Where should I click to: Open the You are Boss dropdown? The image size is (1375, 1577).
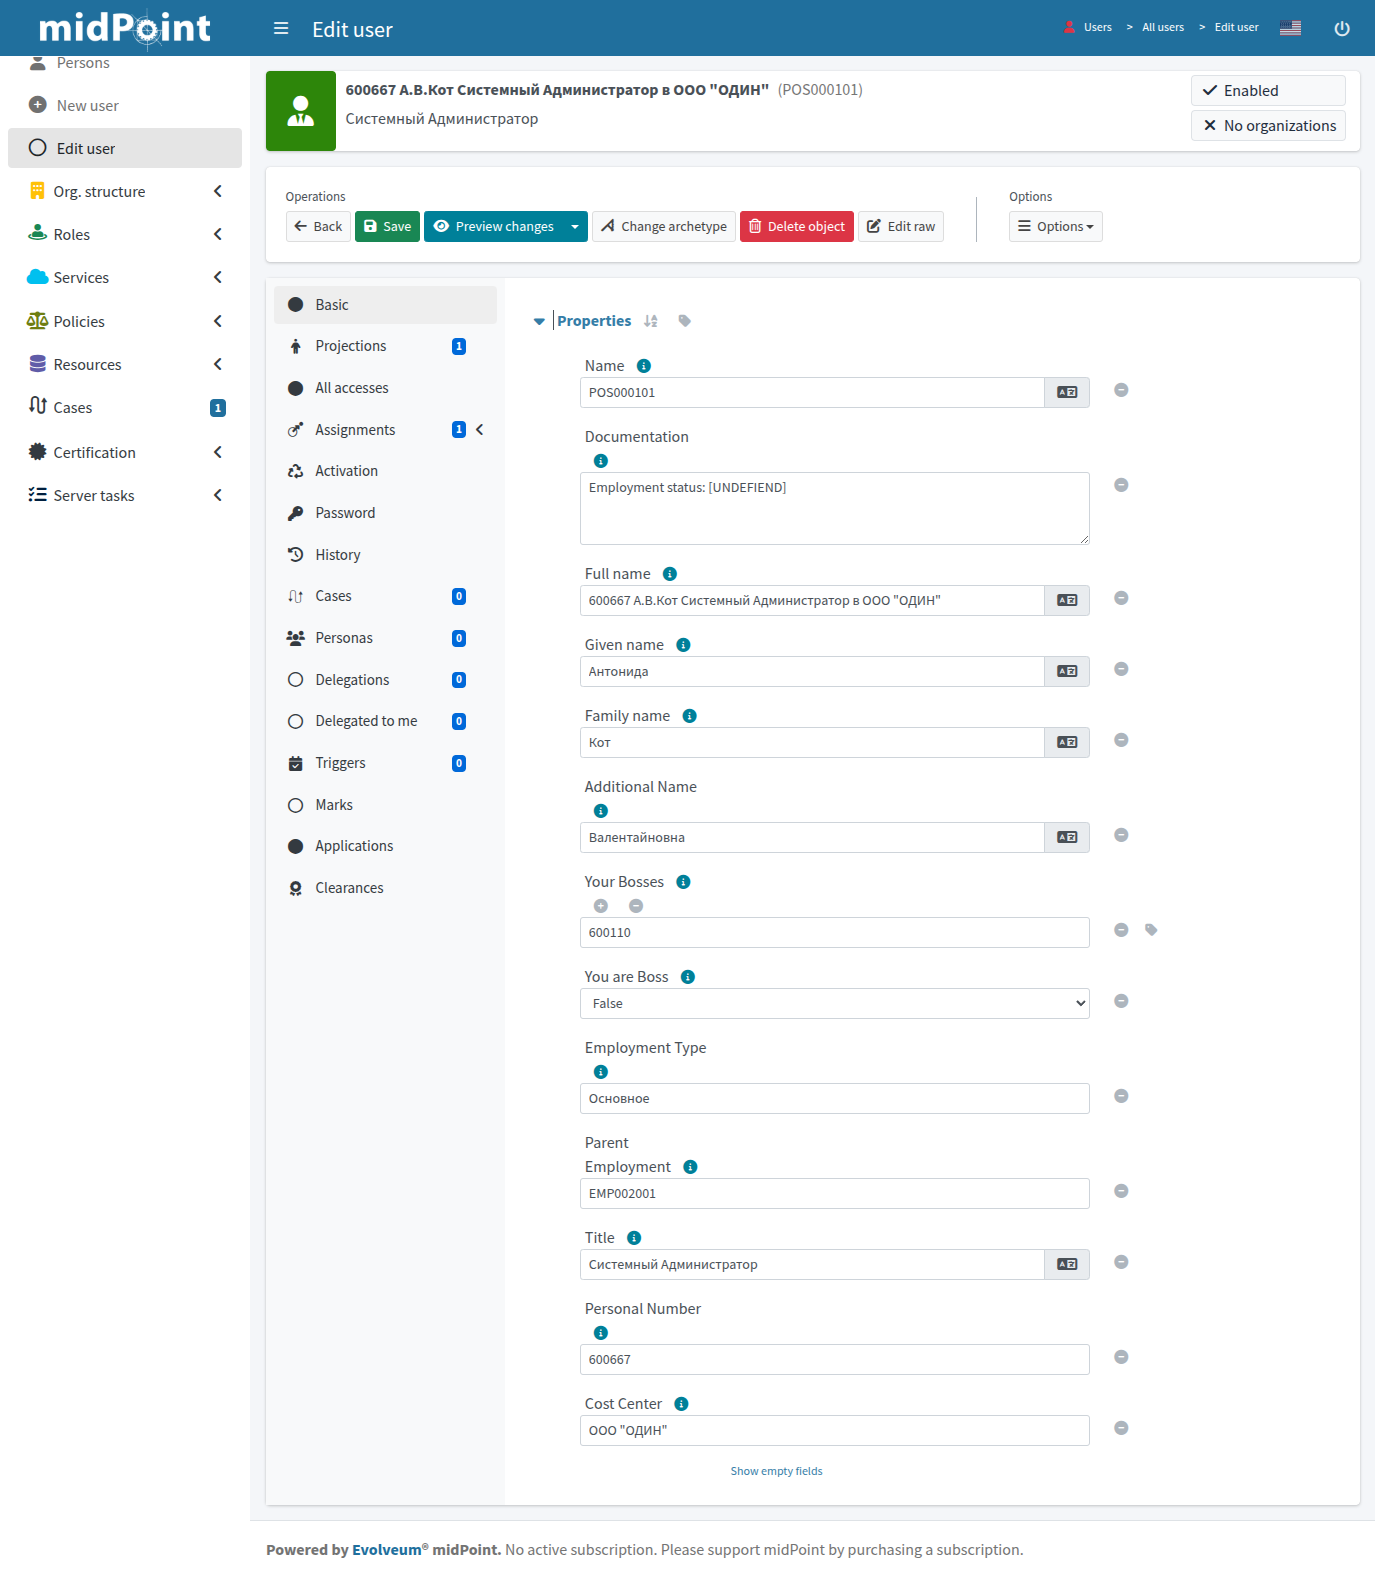click(834, 1003)
